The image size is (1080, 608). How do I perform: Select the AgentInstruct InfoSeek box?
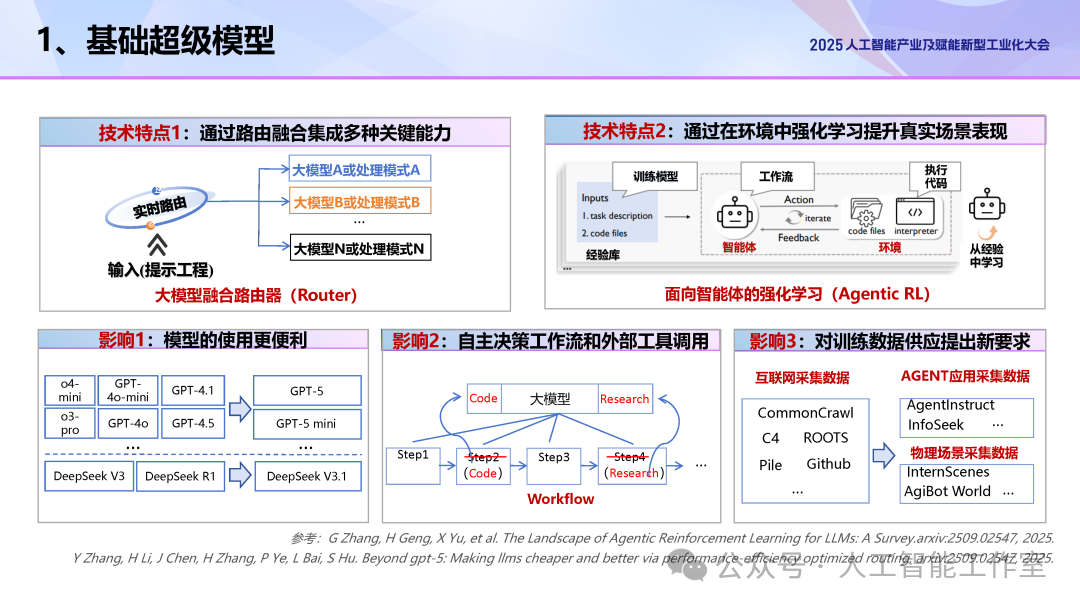(967, 415)
